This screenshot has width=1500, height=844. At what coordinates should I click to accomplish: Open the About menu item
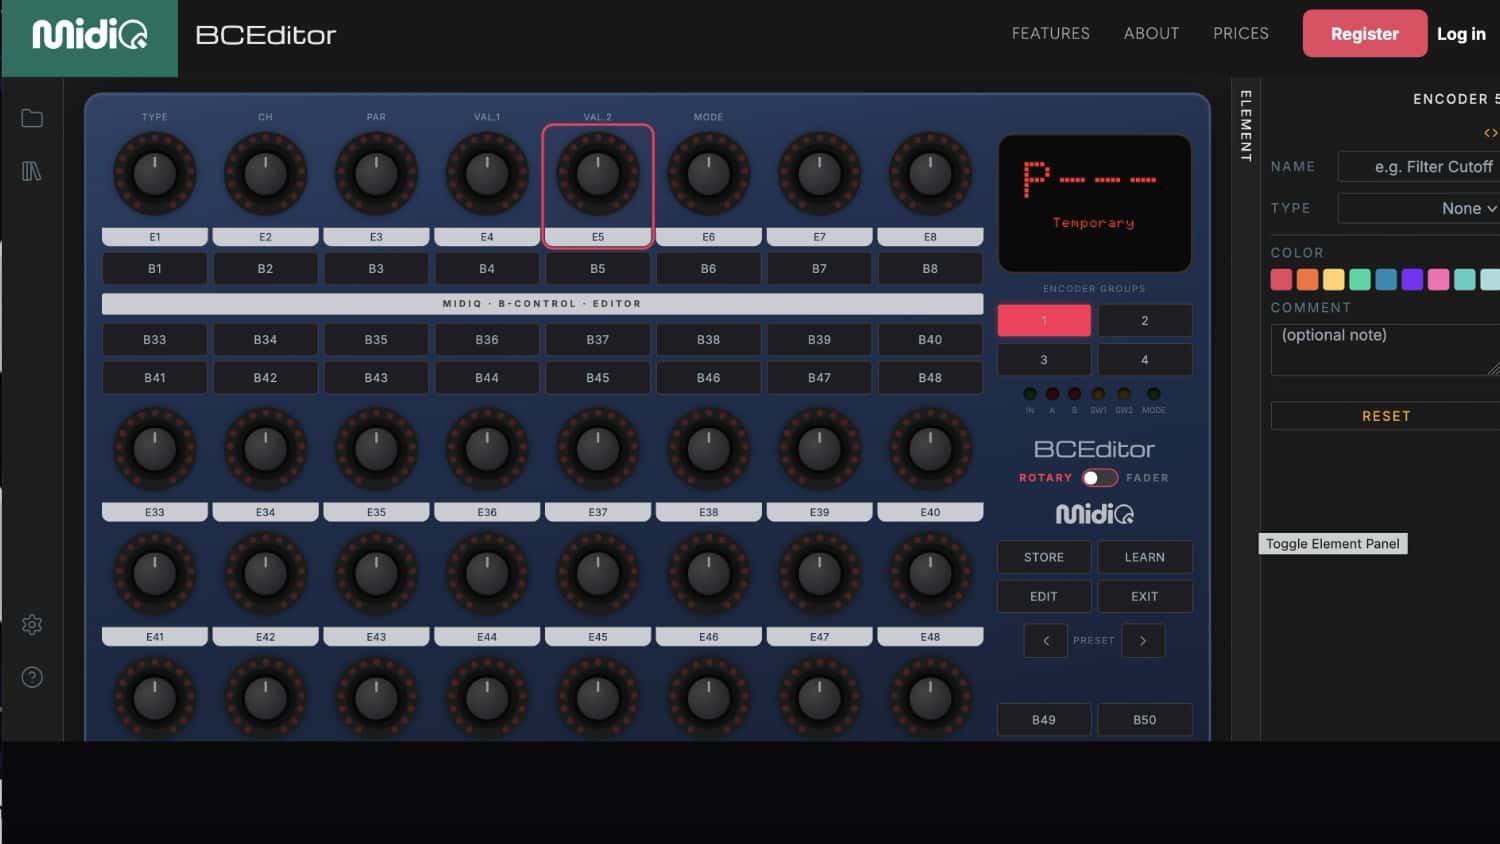tap(1151, 33)
